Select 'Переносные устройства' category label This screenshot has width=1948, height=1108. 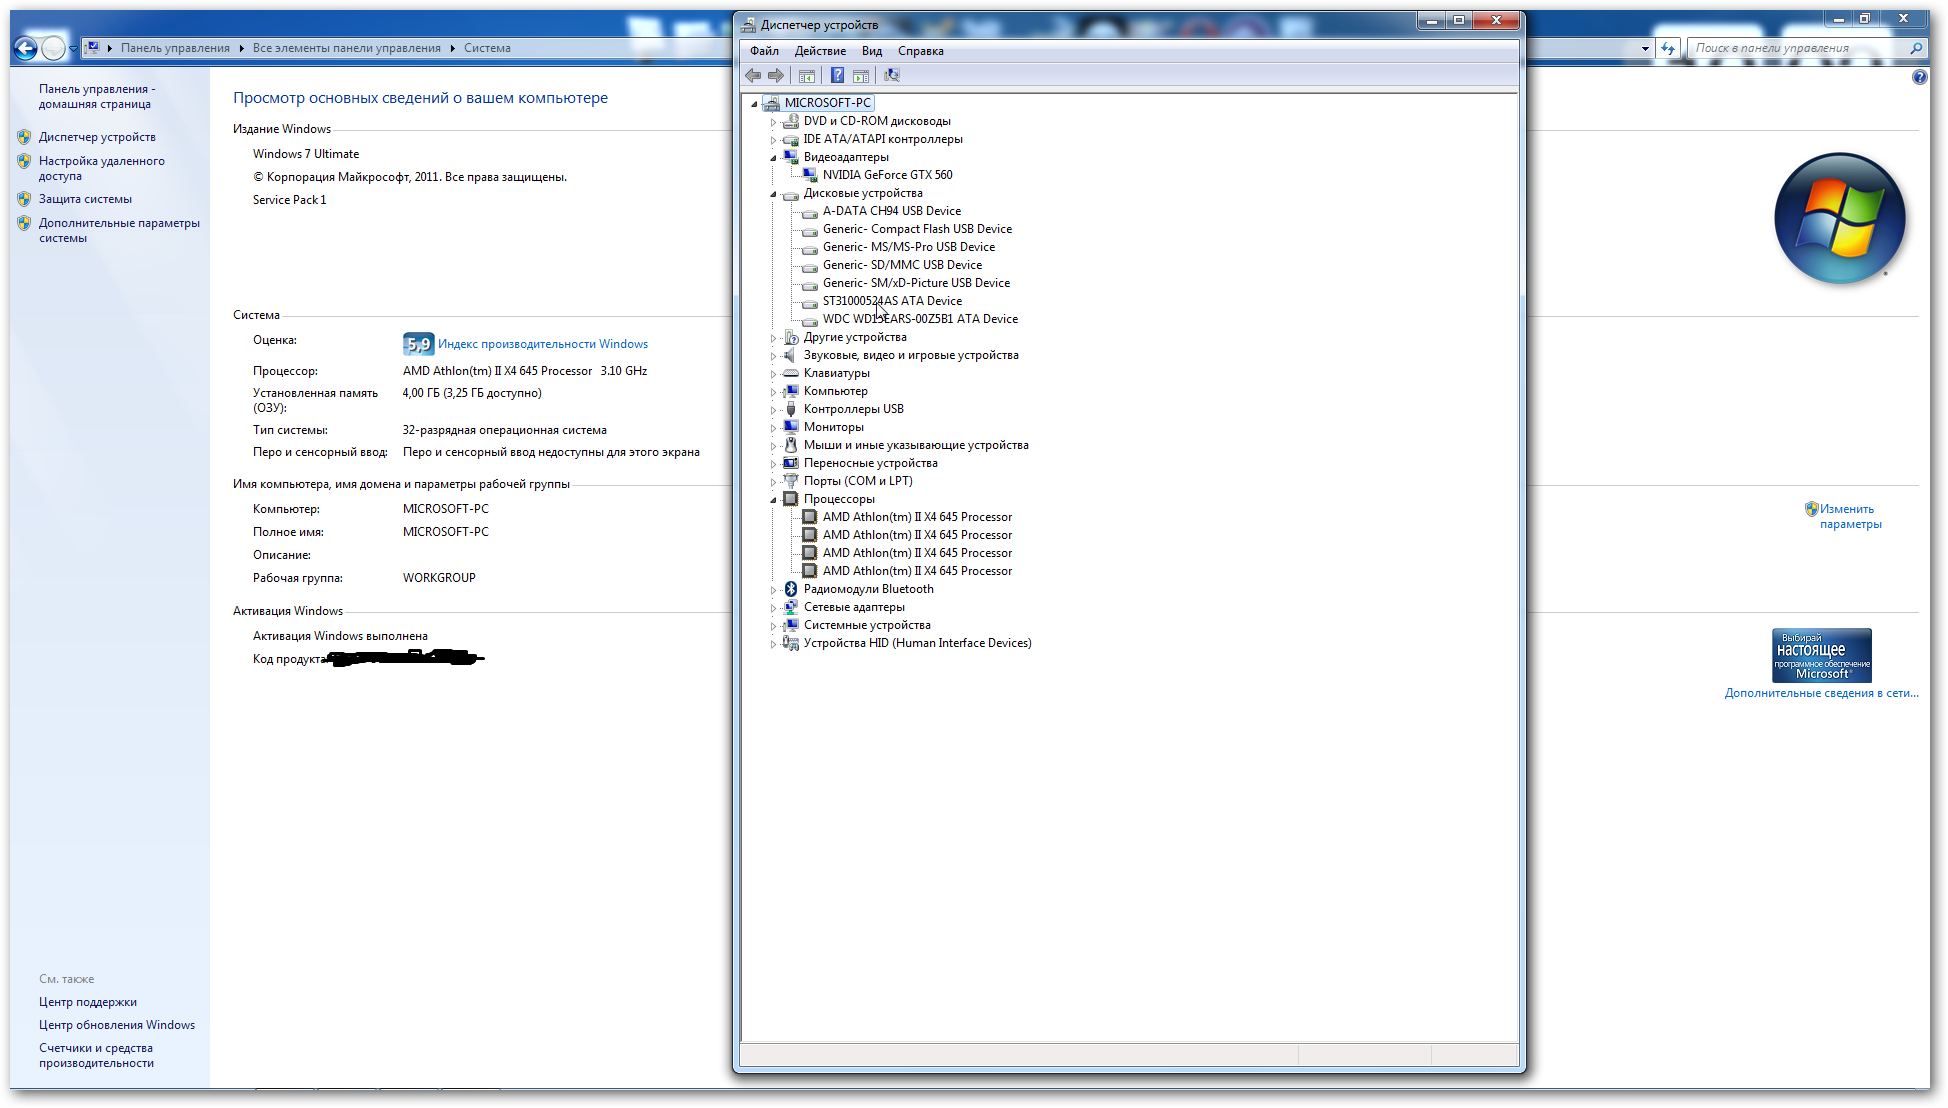[870, 463]
